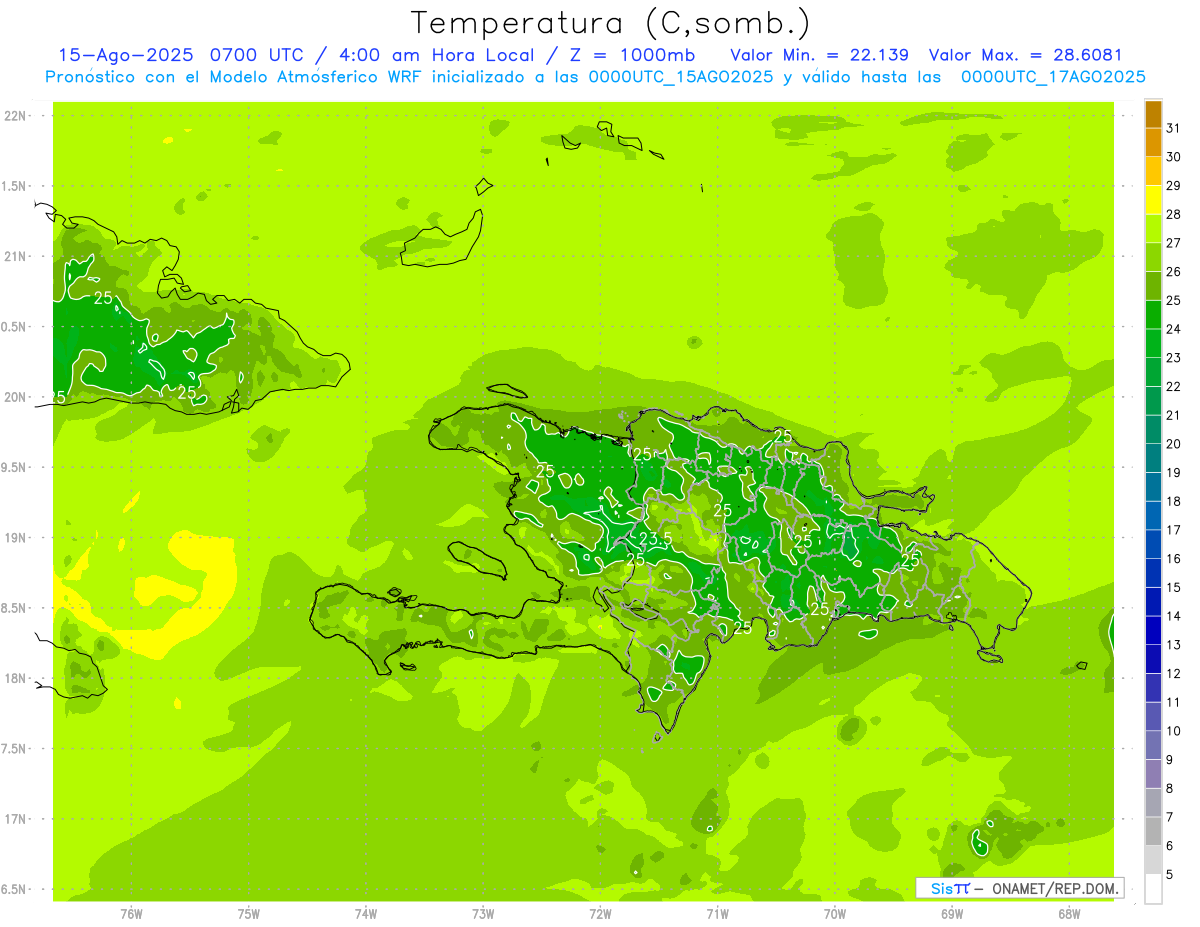The width and height of the screenshot is (1200, 927).
Task: Click the '69W' longitude axis label
Action: 952,913
